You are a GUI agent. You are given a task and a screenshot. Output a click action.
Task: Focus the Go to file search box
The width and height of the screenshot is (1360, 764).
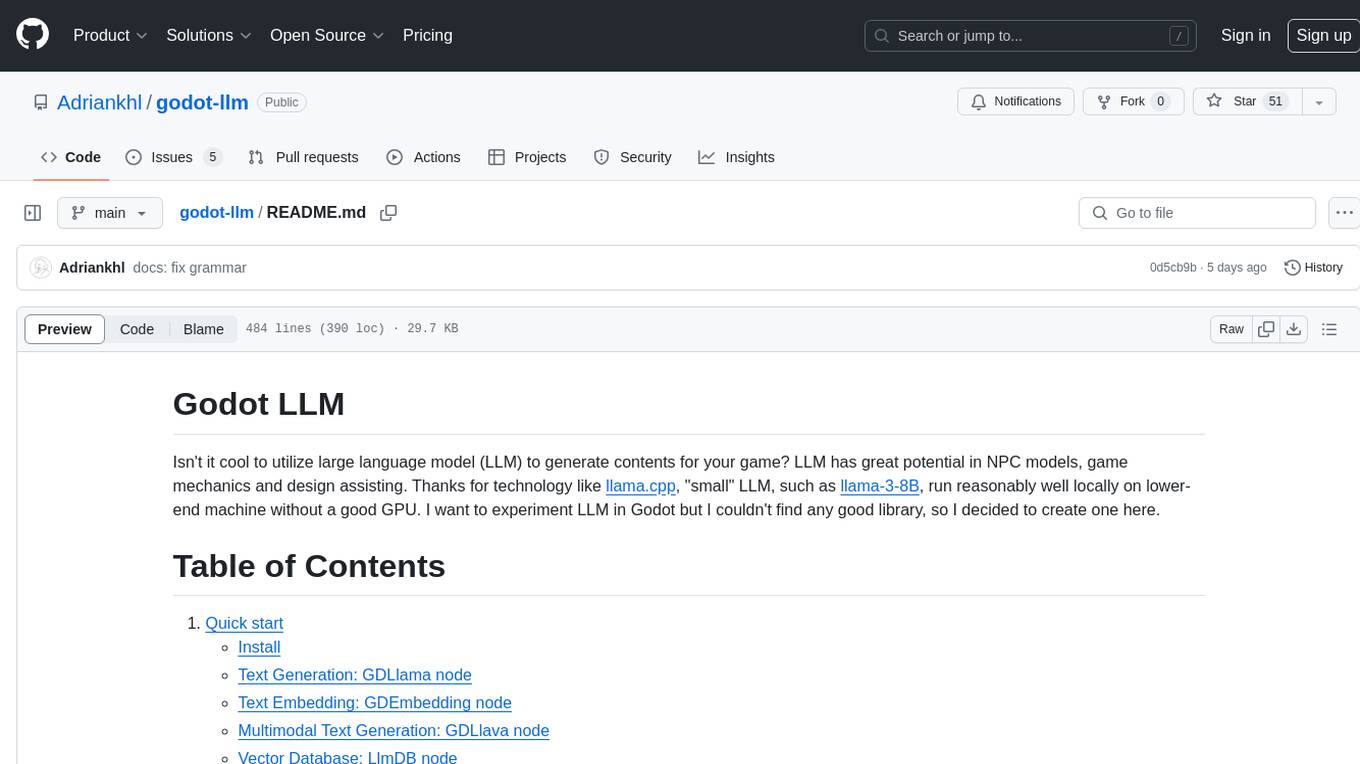point(1197,213)
